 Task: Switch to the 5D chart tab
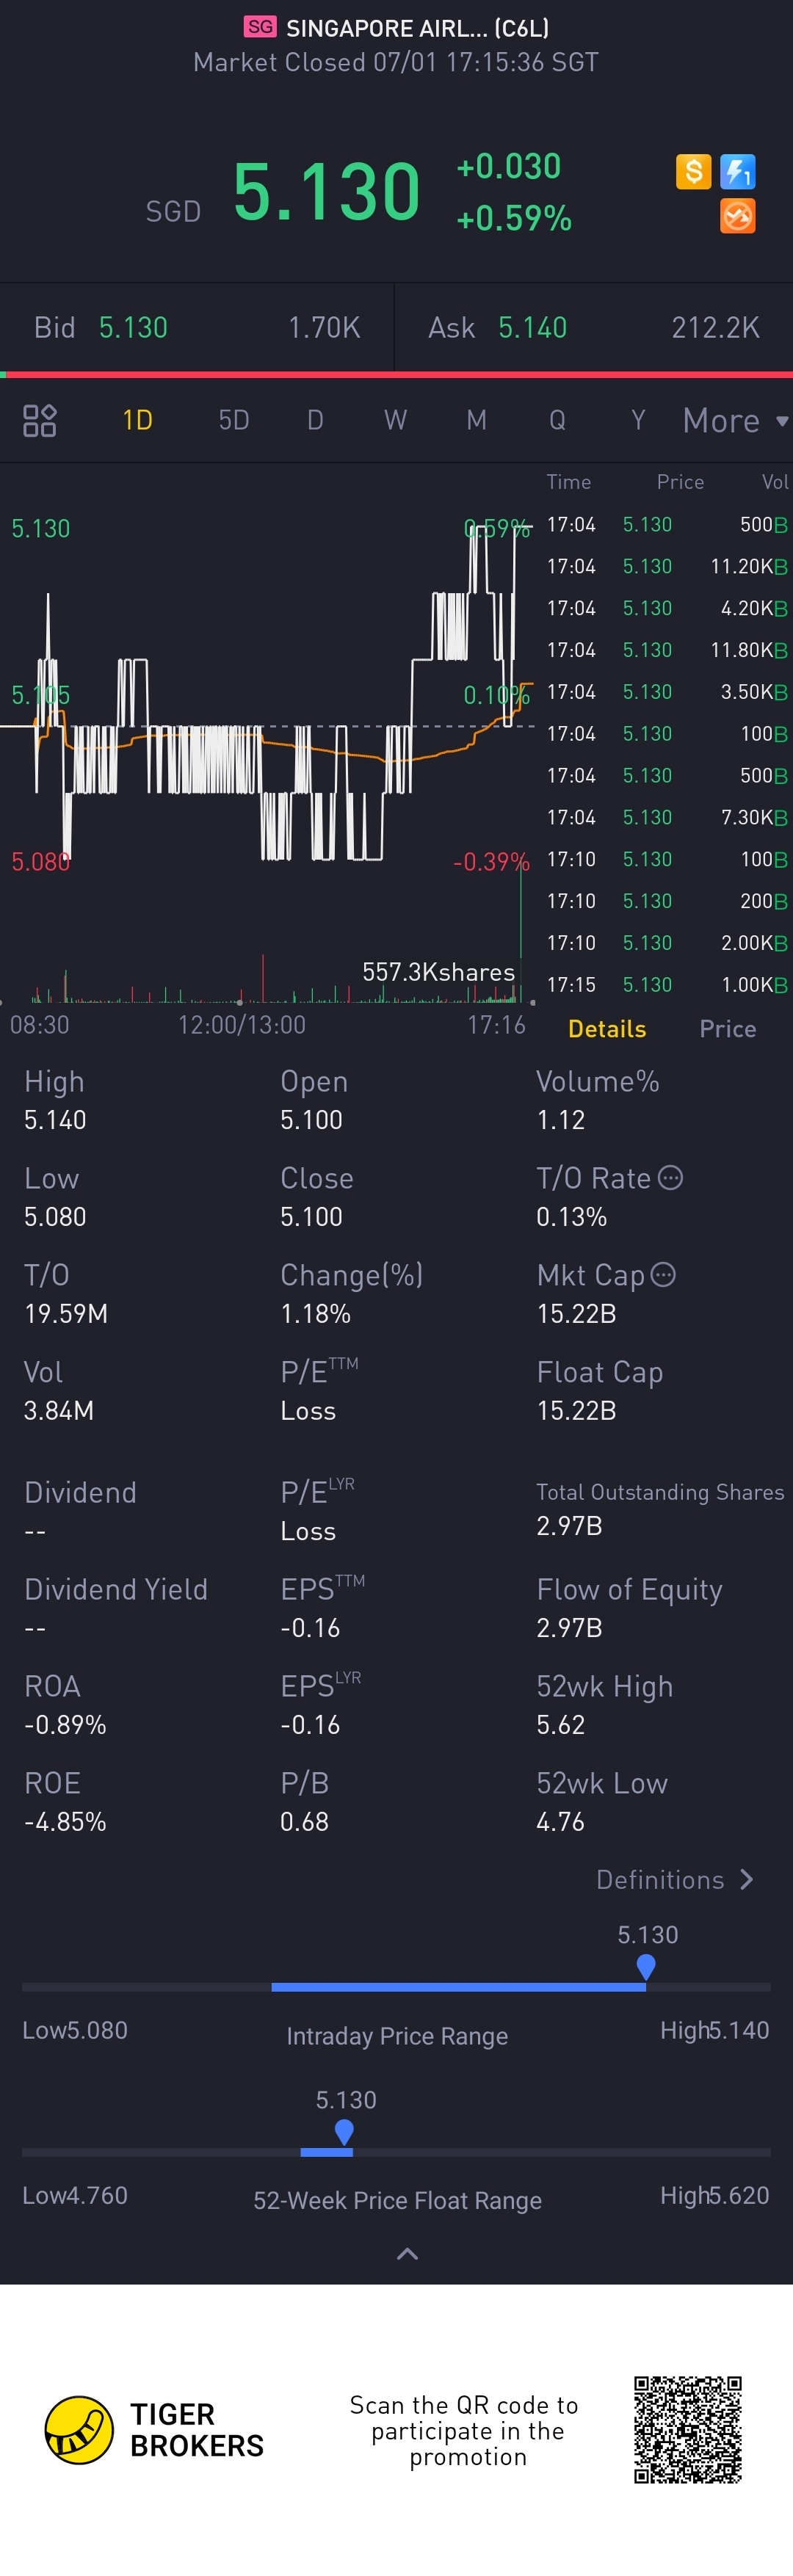pos(234,420)
